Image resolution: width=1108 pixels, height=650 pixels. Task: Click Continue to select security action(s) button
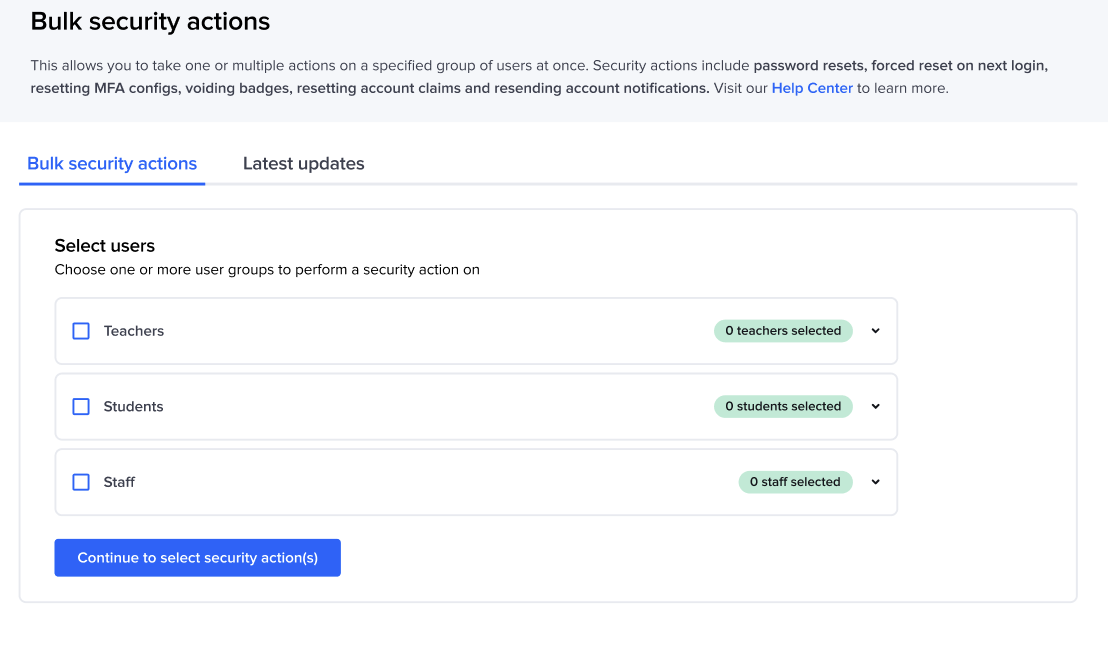click(x=197, y=557)
